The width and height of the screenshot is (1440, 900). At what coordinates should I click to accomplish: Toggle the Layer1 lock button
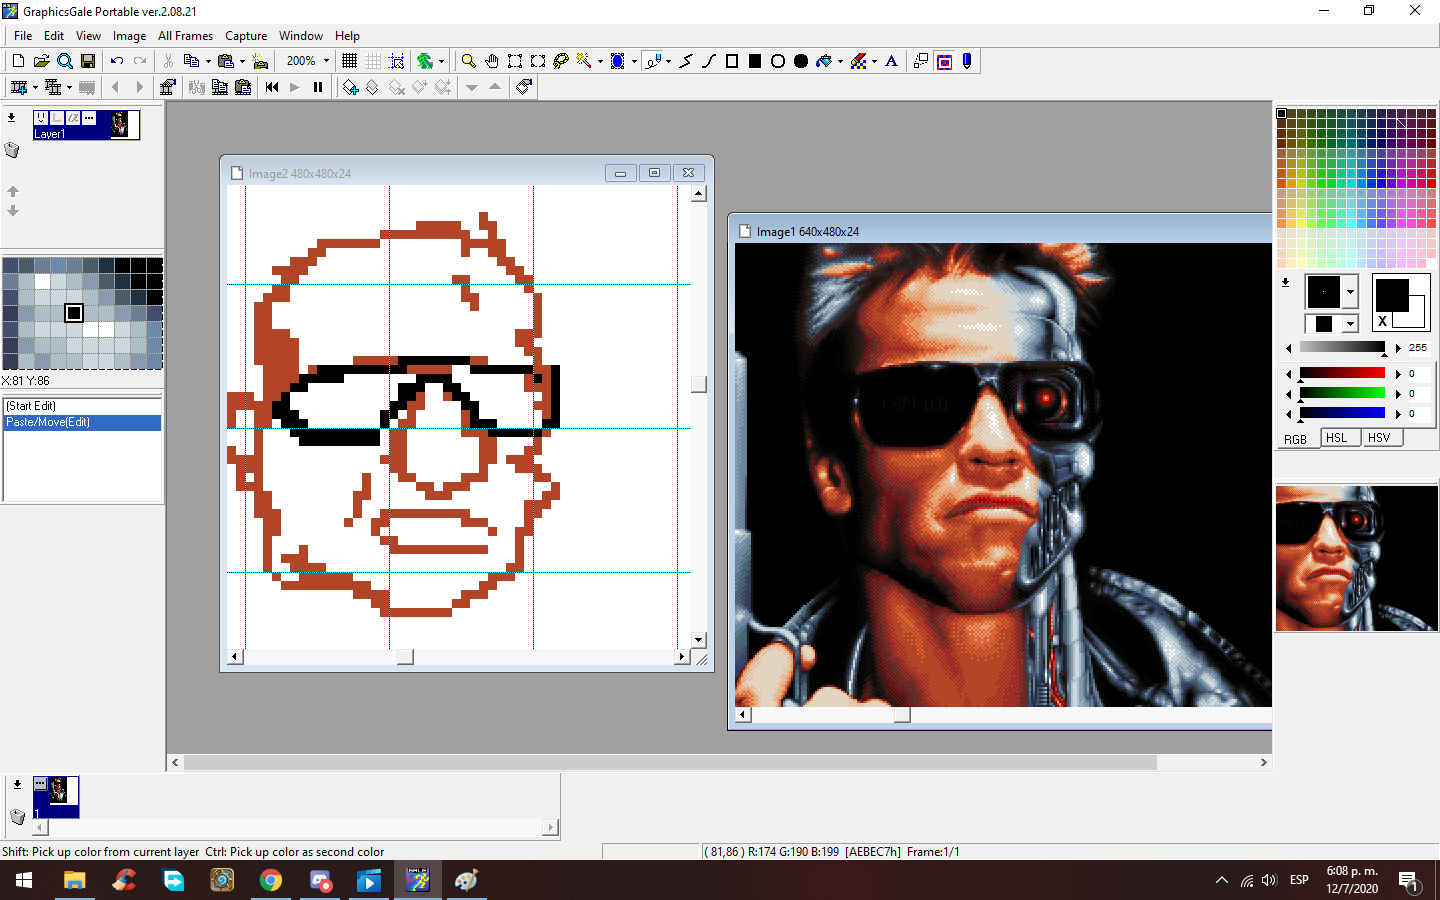pos(57,118)
